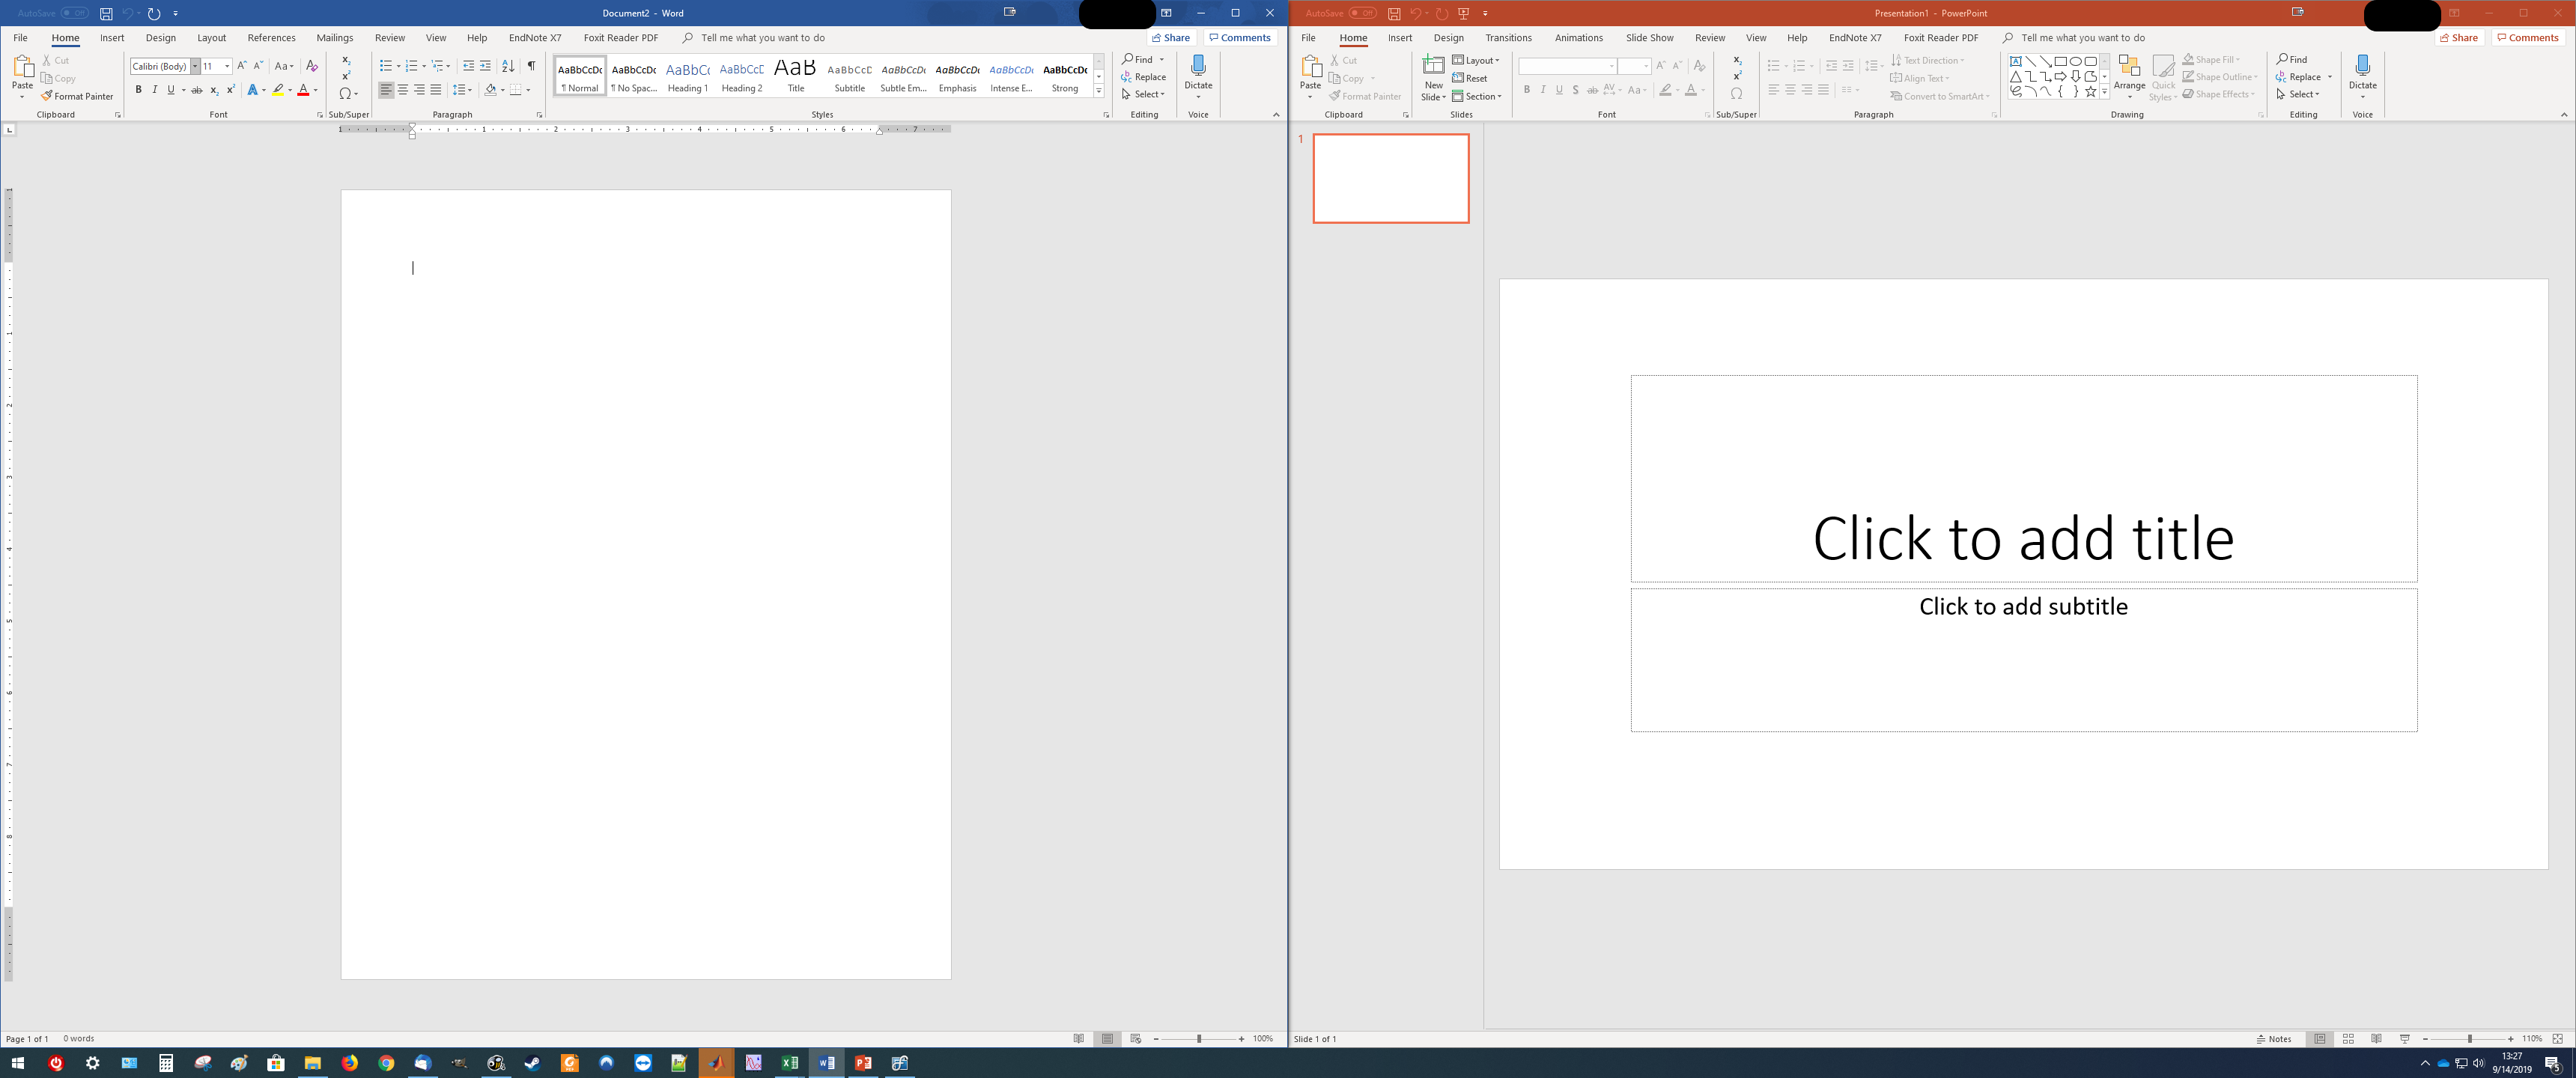This screenshot has width=2576, height=1078.
Task: Toggle Bold in Word's Font group
Action: 138,90
